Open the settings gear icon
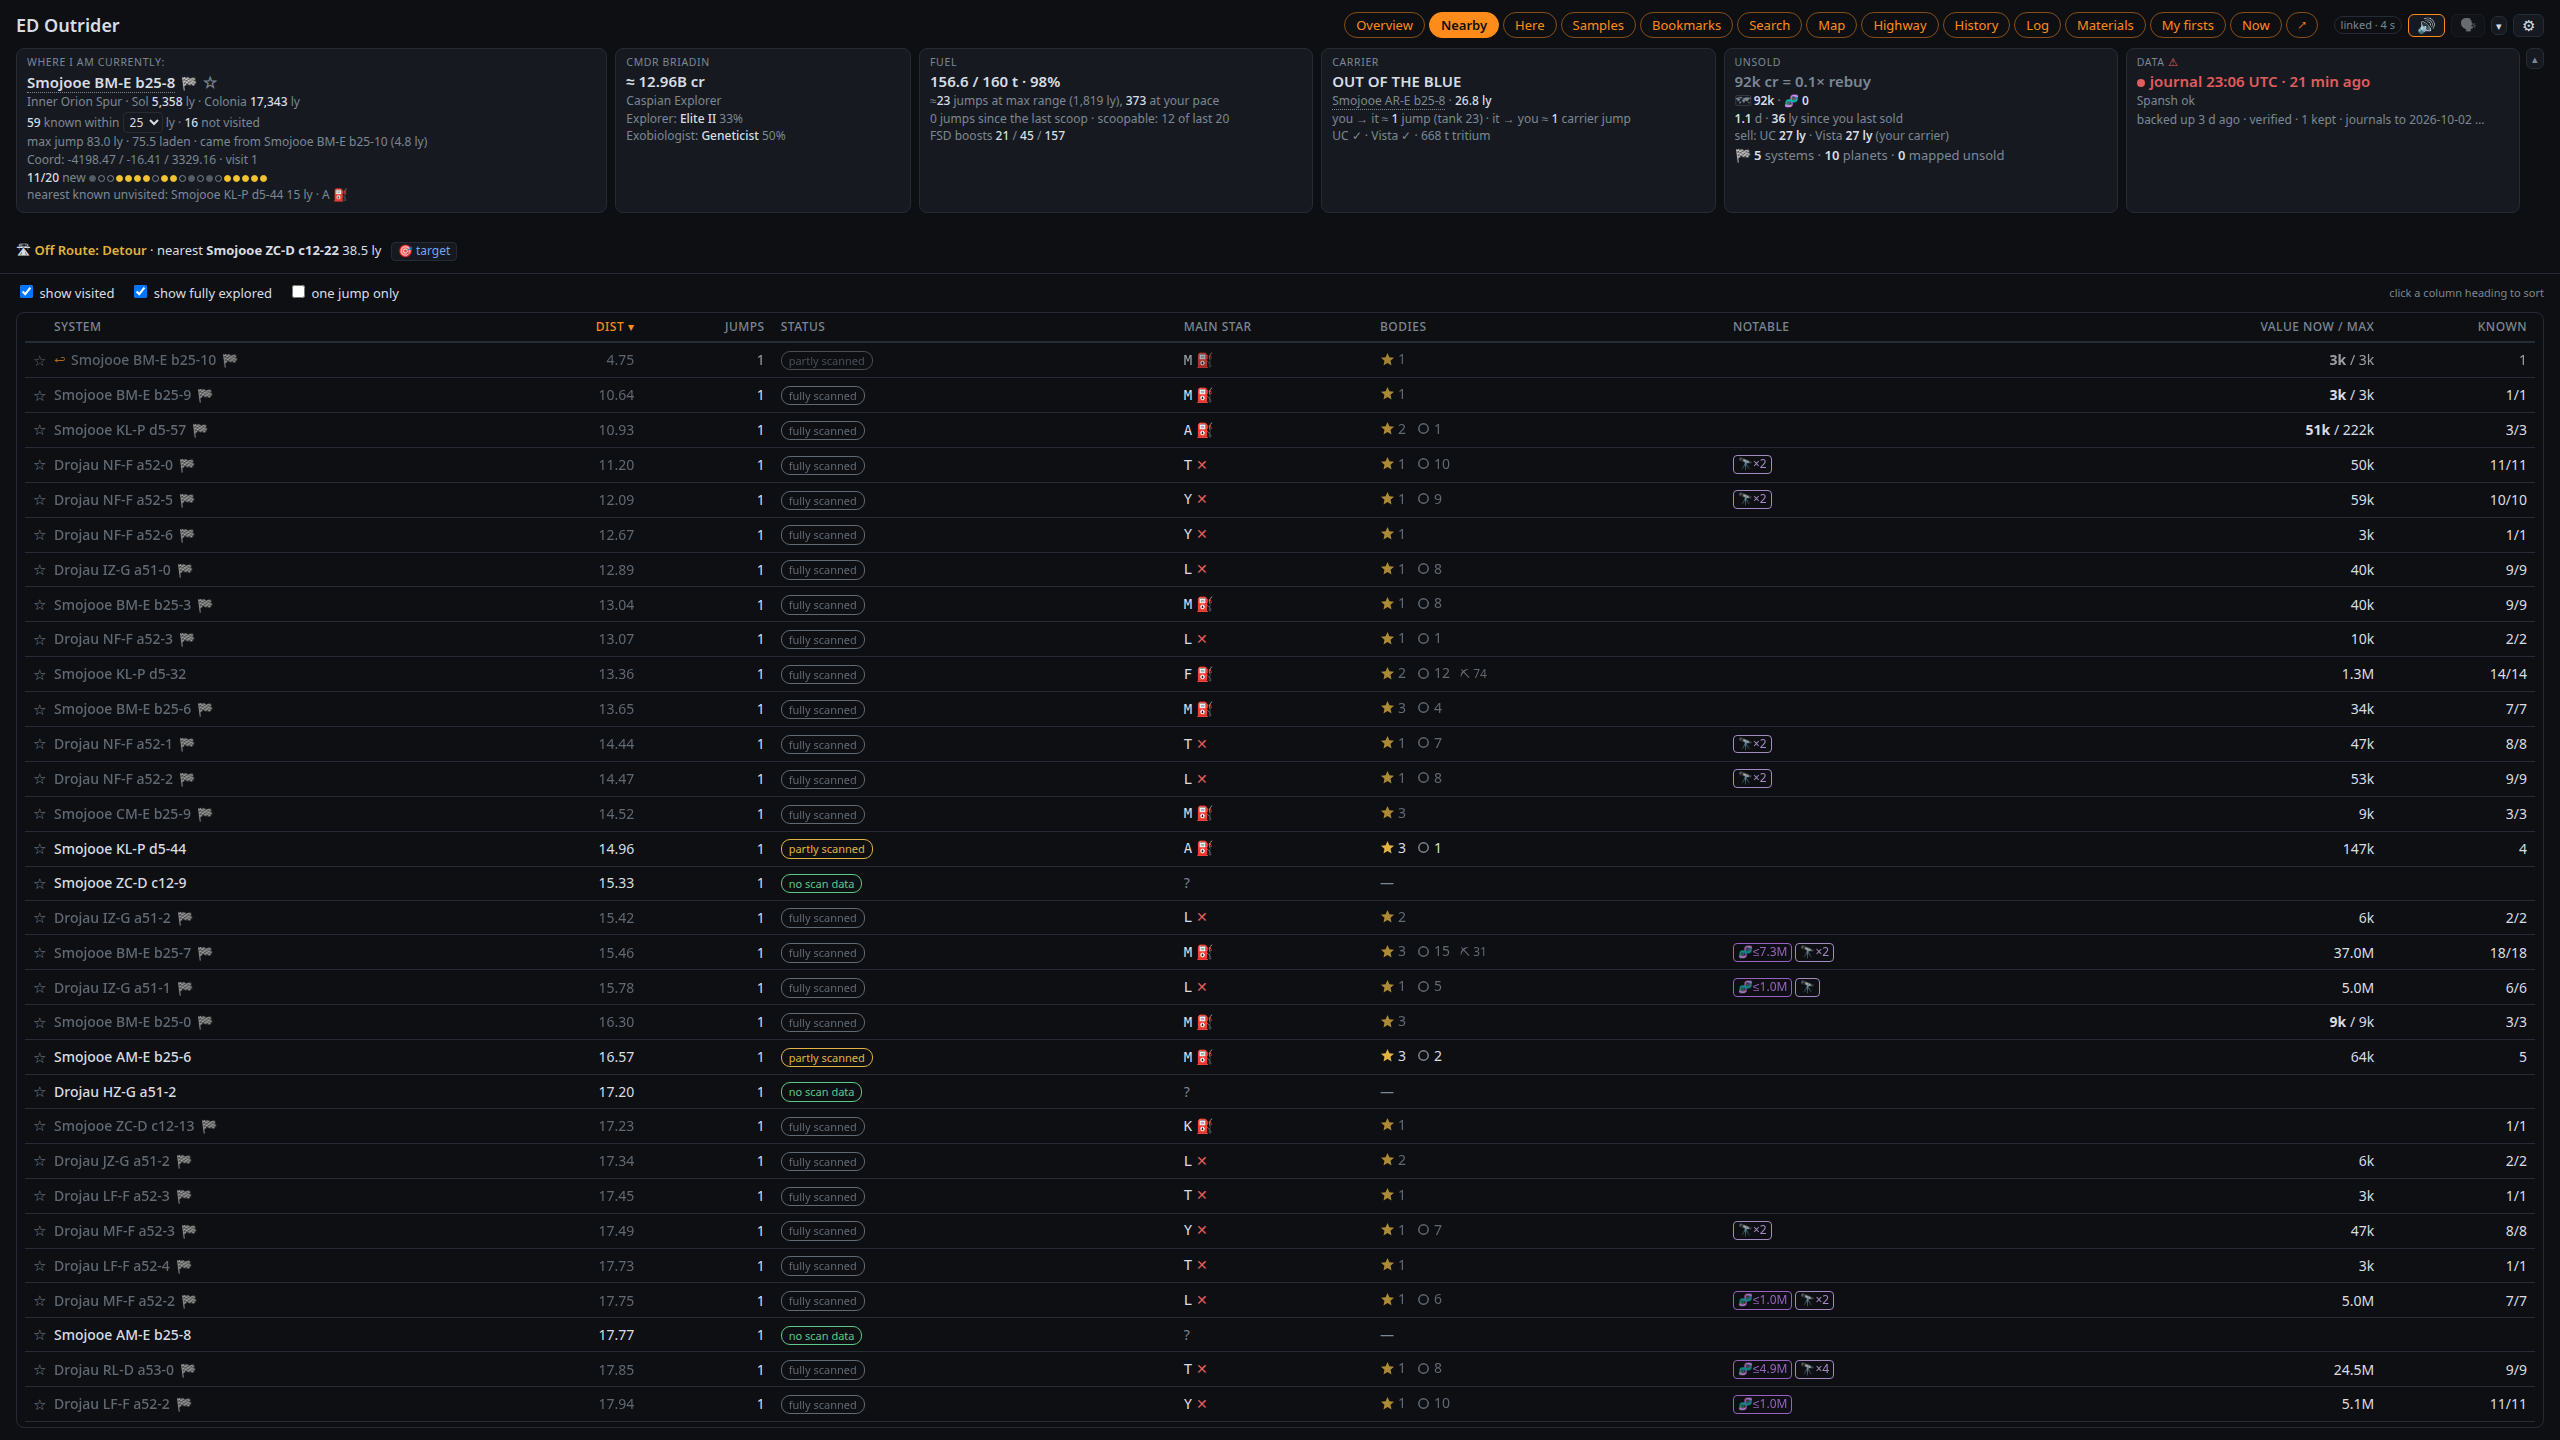 (2529, 25)
